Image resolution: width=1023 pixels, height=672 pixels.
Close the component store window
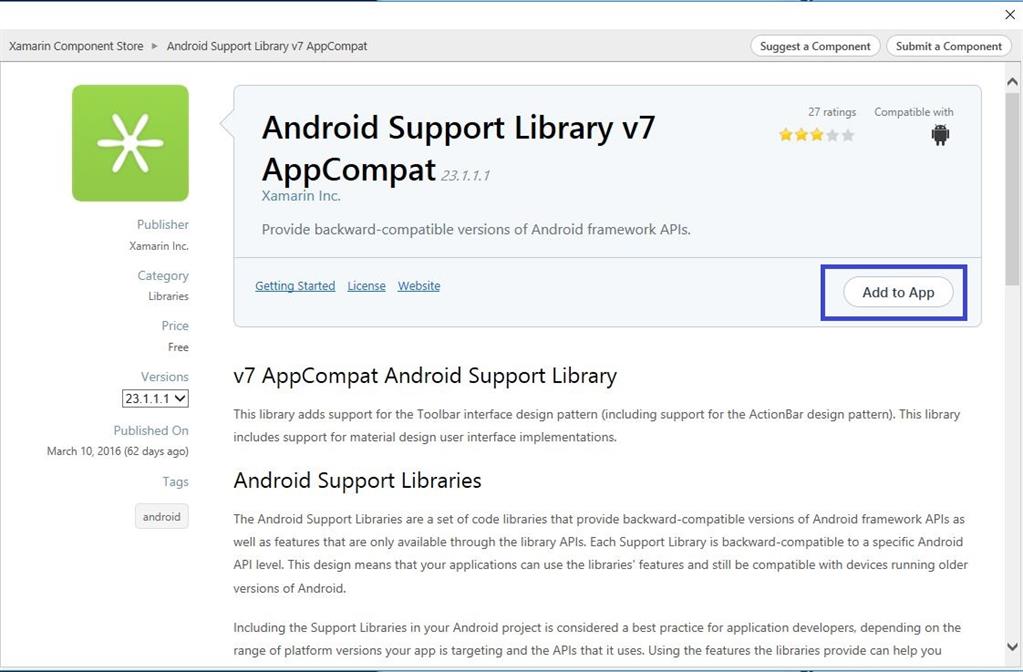(x=1009, y=15)
